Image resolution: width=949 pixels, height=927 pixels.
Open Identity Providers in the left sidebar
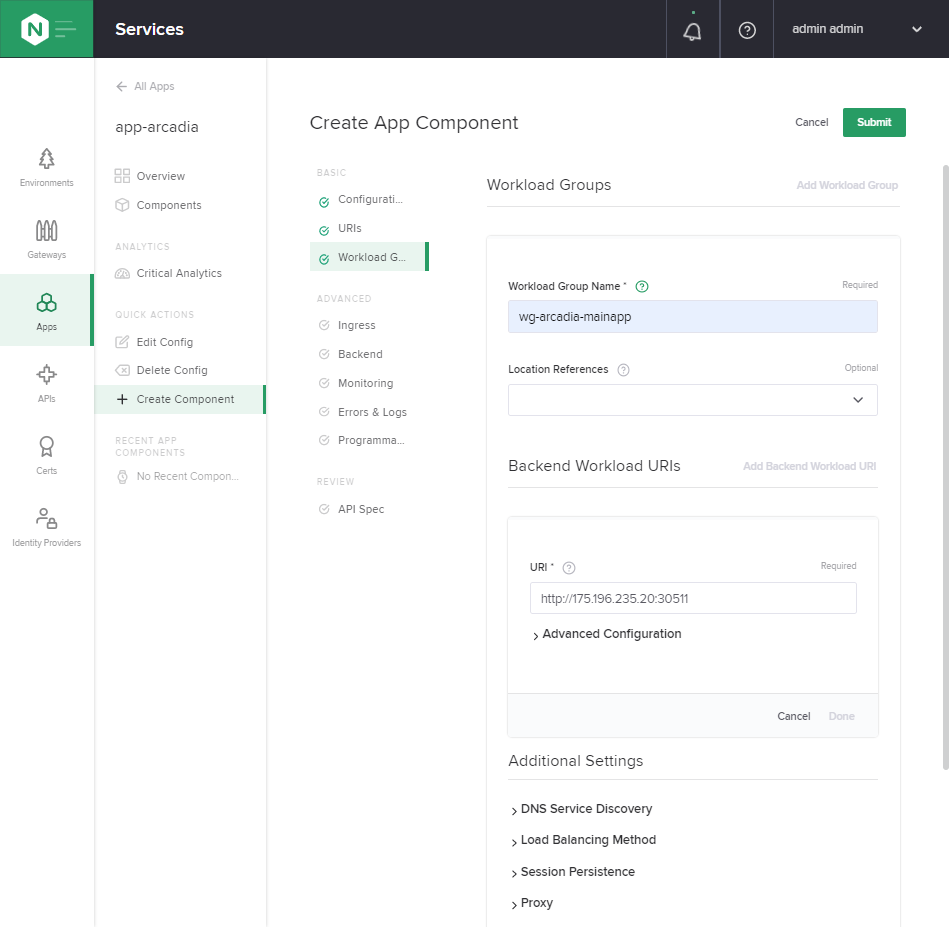[x=47, y=528]
